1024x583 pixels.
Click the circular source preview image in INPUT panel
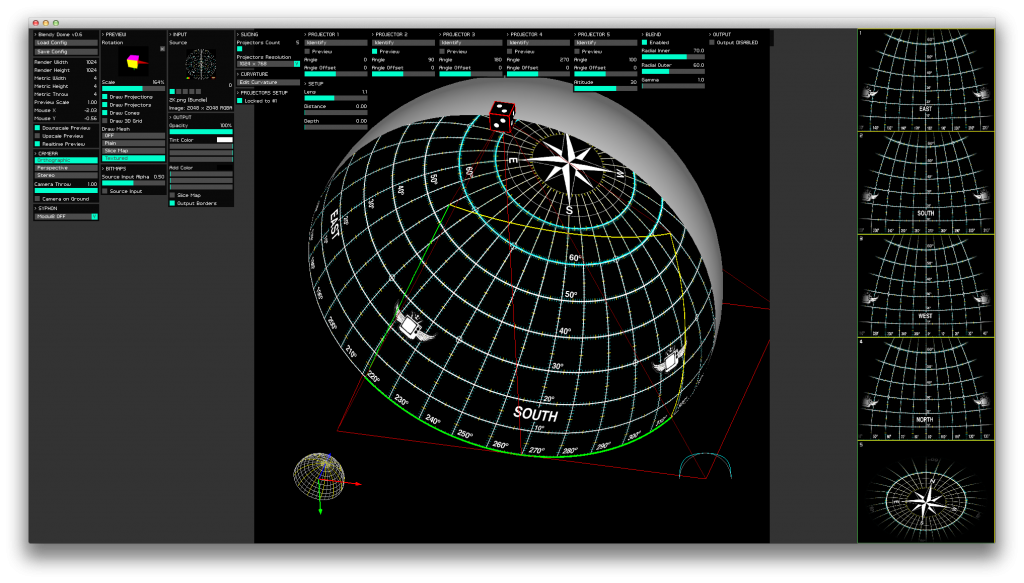click(x=199, y=64)
